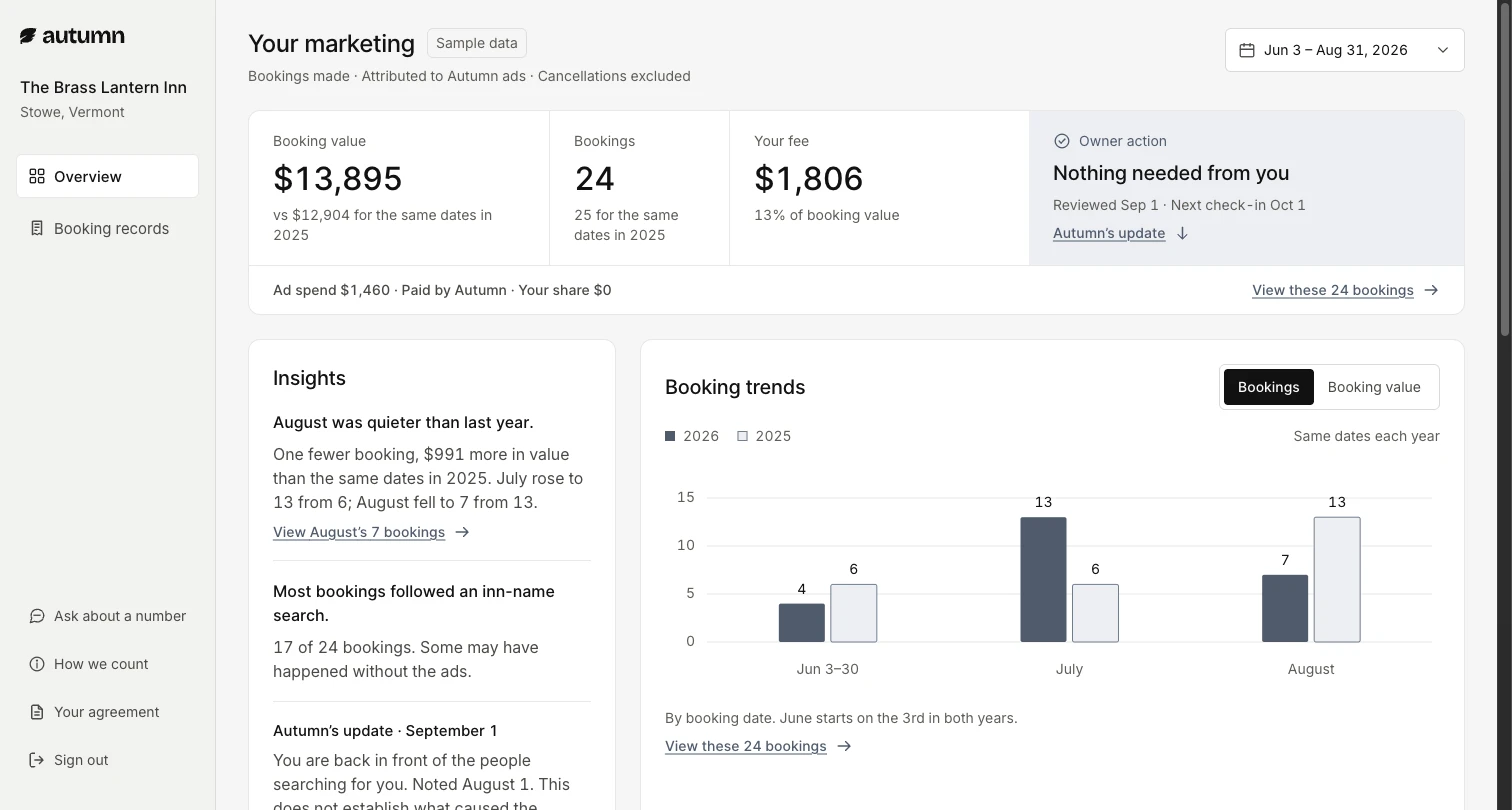Open How we count
1512x810 pixels.
107,664
